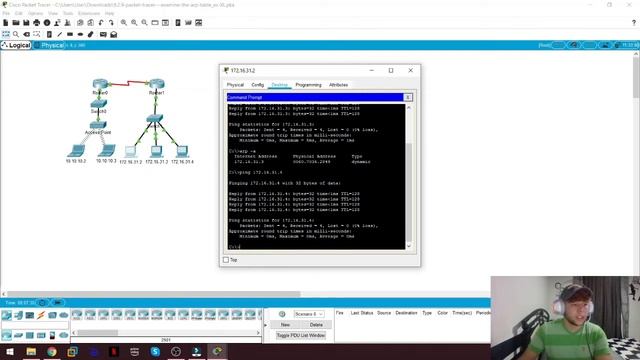This screenshot has width=640, height=360.
Task: Pick the Place Note tool
Action: [x=49, y=35]
